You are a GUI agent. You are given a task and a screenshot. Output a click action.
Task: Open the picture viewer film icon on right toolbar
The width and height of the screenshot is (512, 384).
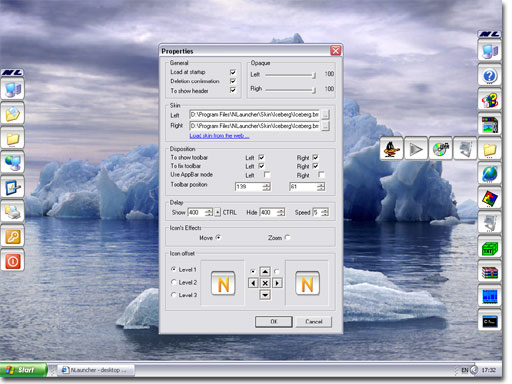click(x=489, y=124)
